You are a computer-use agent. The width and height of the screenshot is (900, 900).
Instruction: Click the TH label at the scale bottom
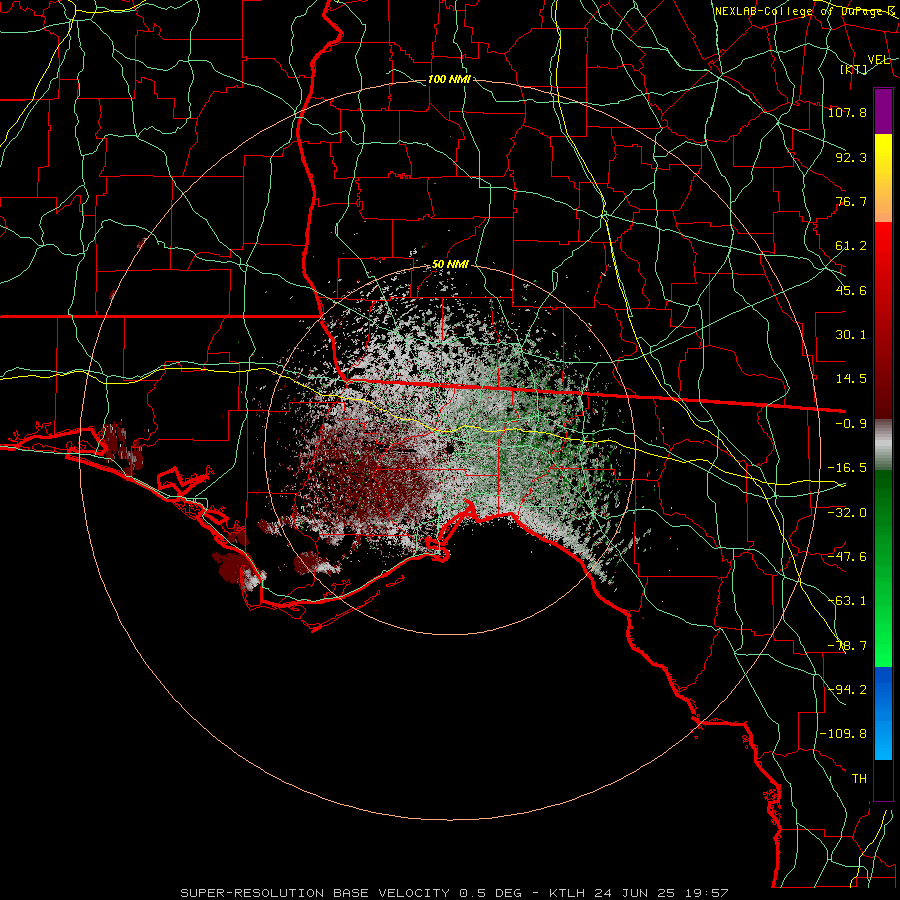tap(859, 778)
